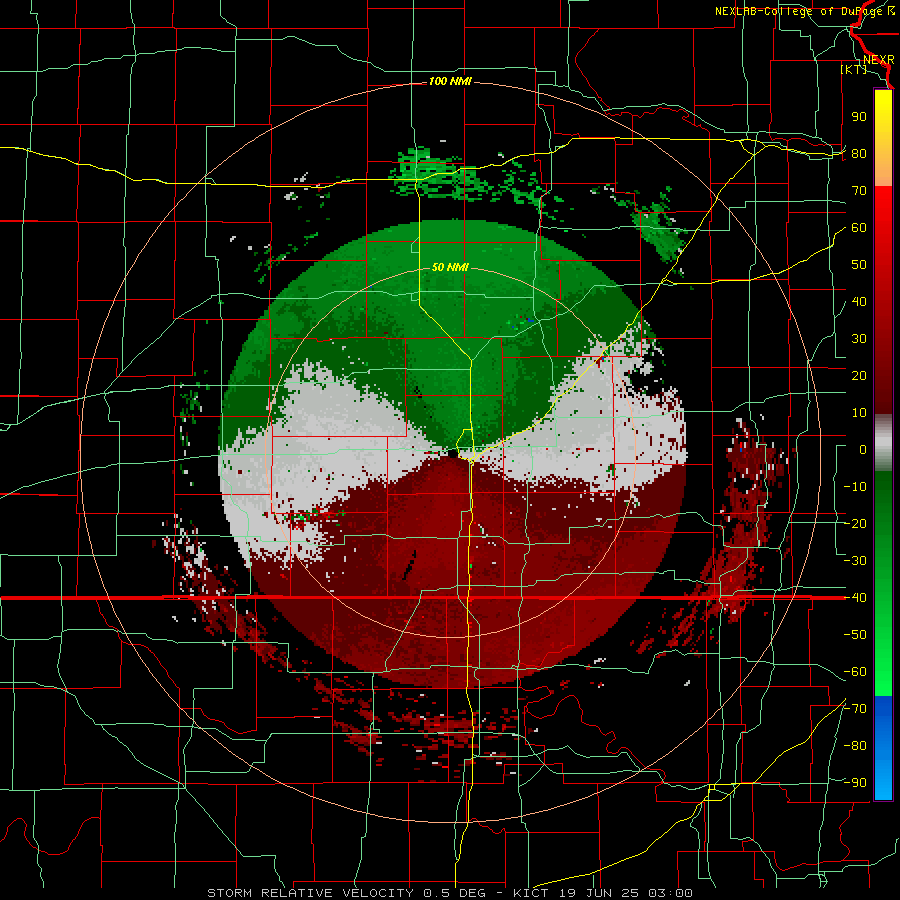The image size is (900, 900).
Task: Click the "100 NMI" range ring label
Action: pyautogui.click(x=450, y=82)
